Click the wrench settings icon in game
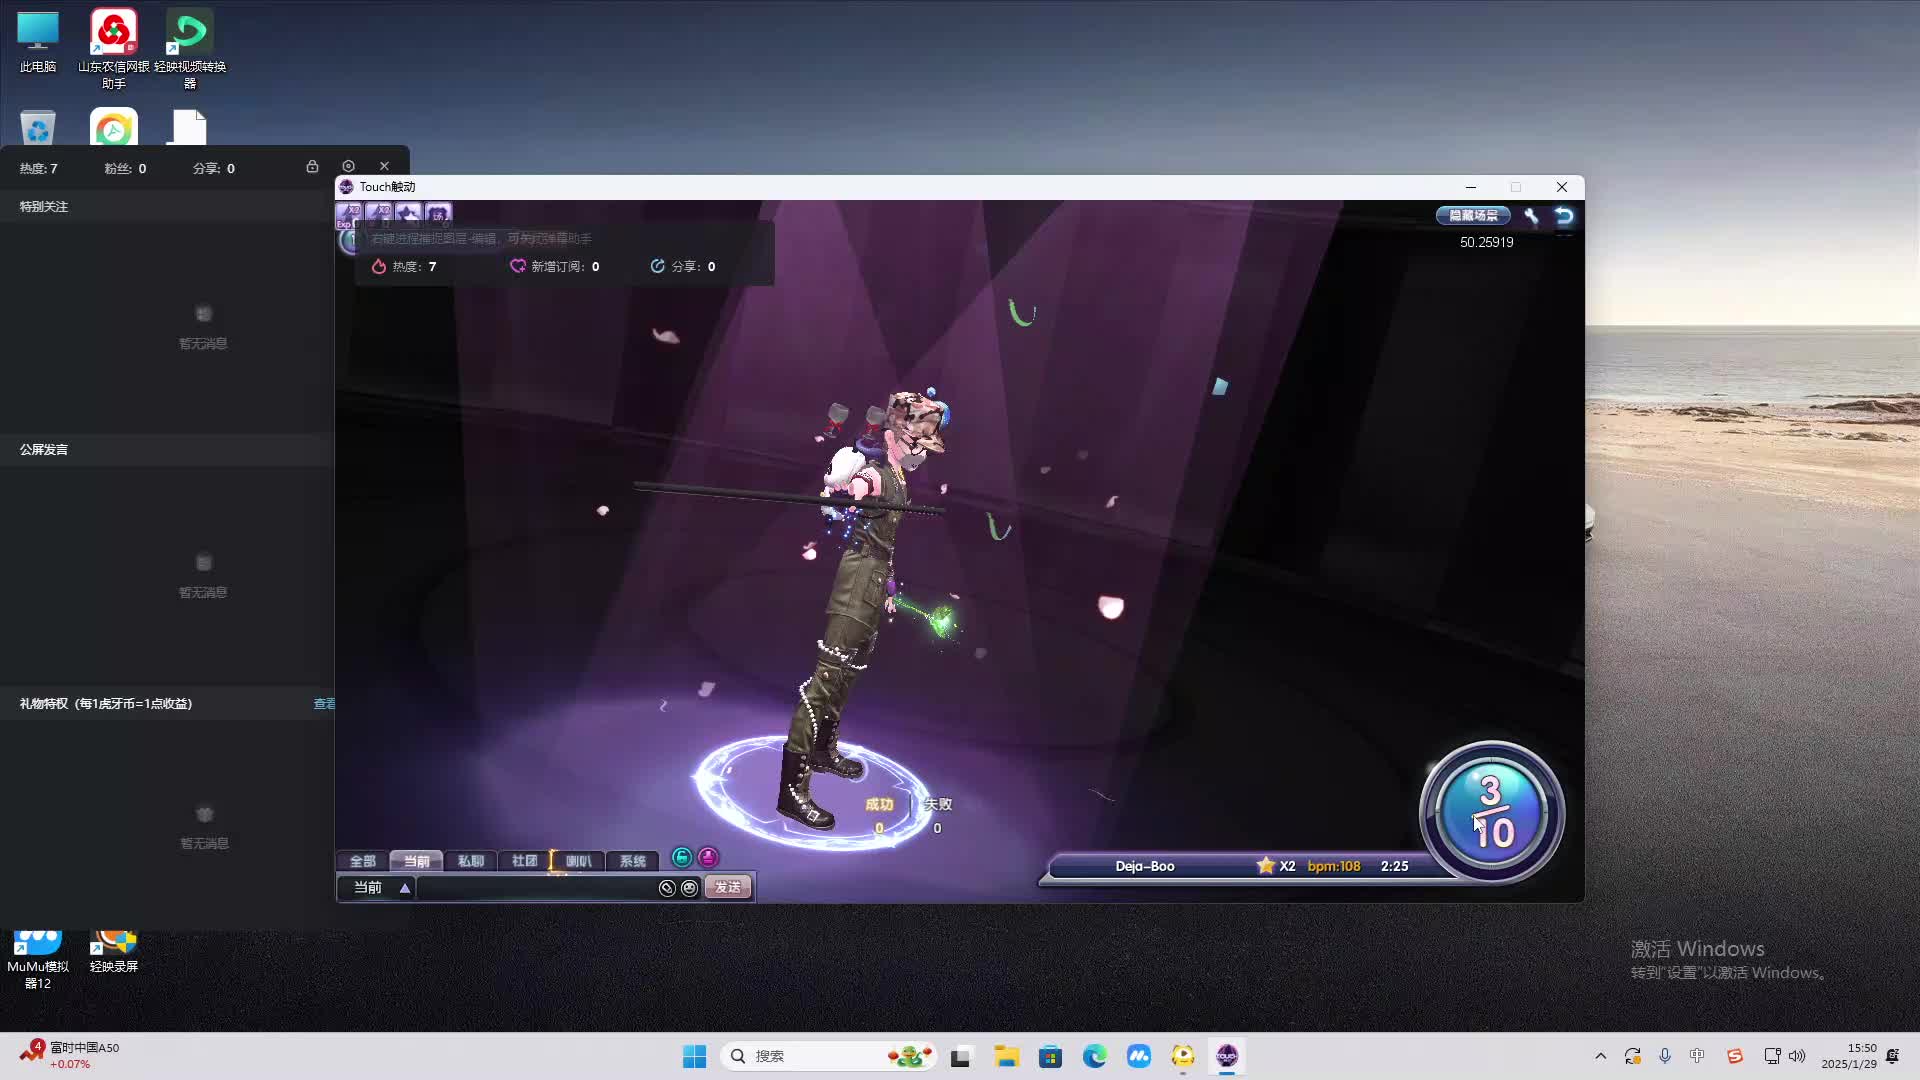 (x=1531, y=216)
